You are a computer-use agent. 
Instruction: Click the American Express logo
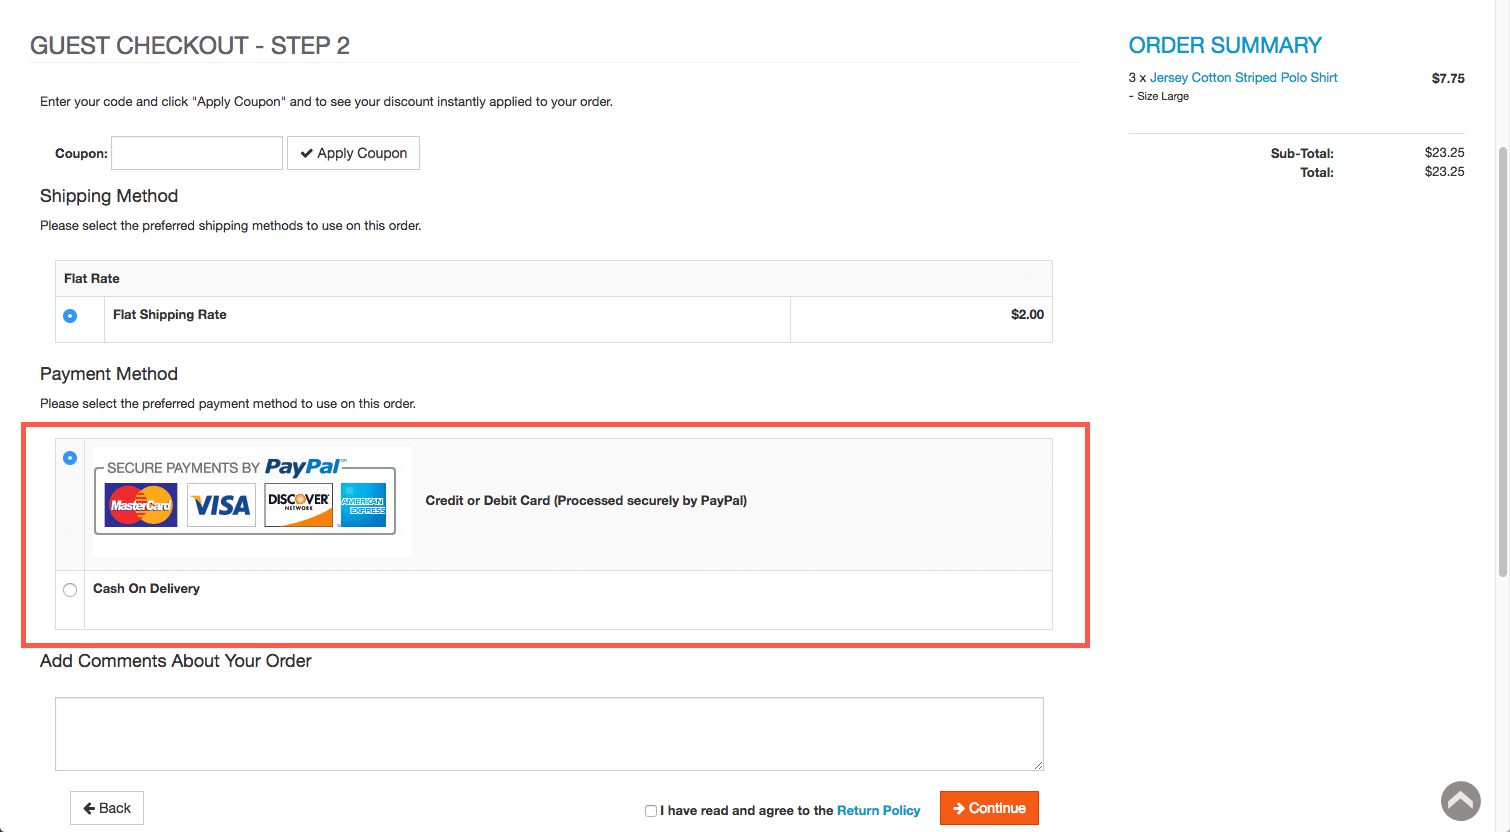coord(363,505)
